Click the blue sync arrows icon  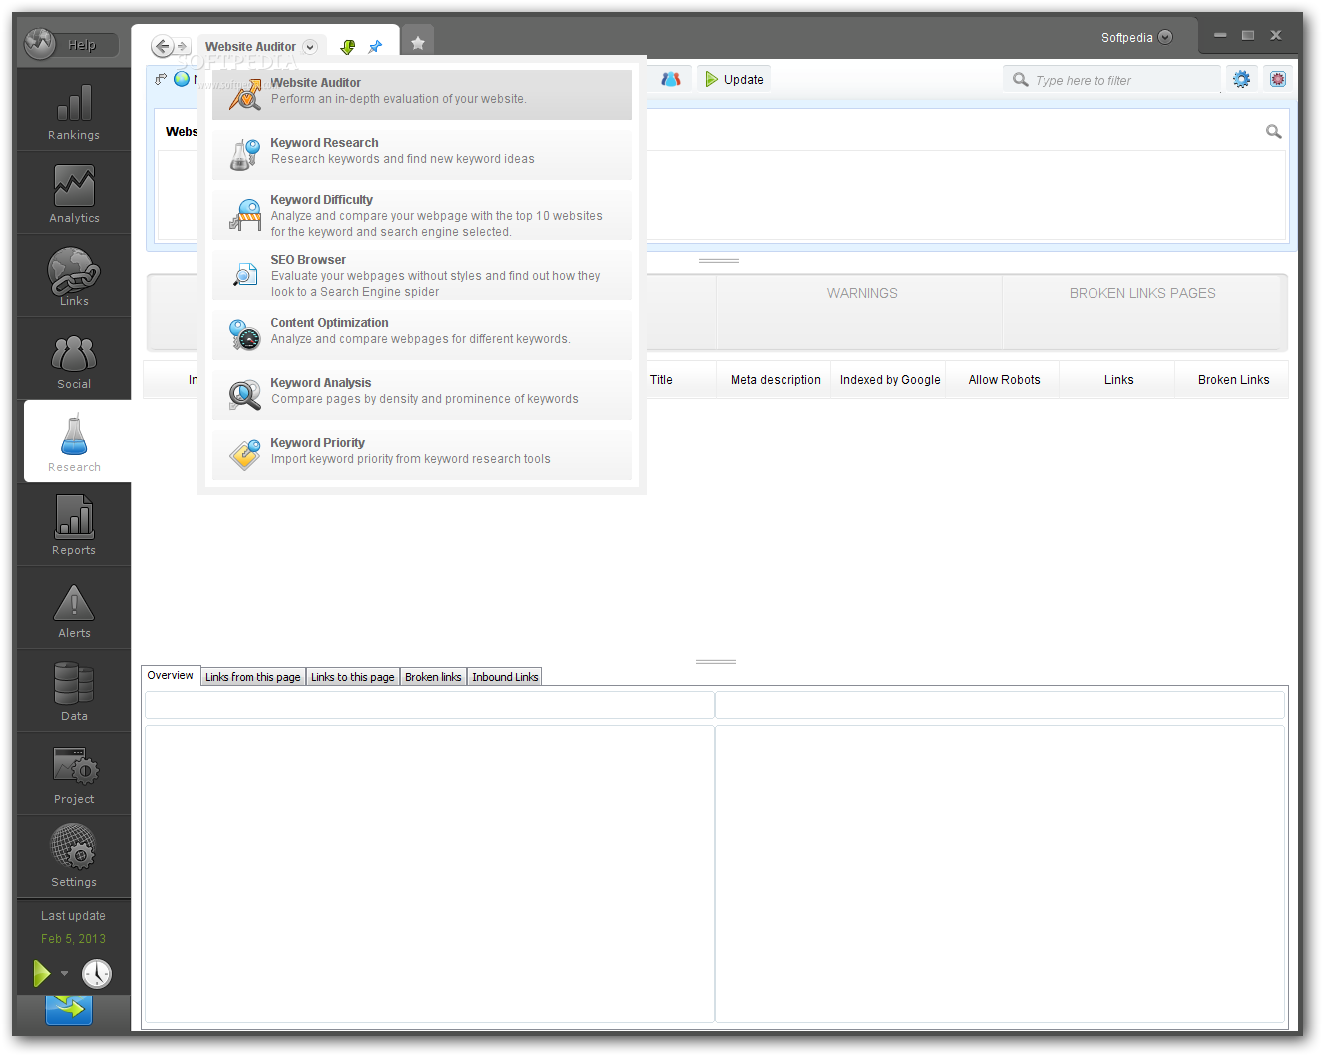(x=69, y=1009)
